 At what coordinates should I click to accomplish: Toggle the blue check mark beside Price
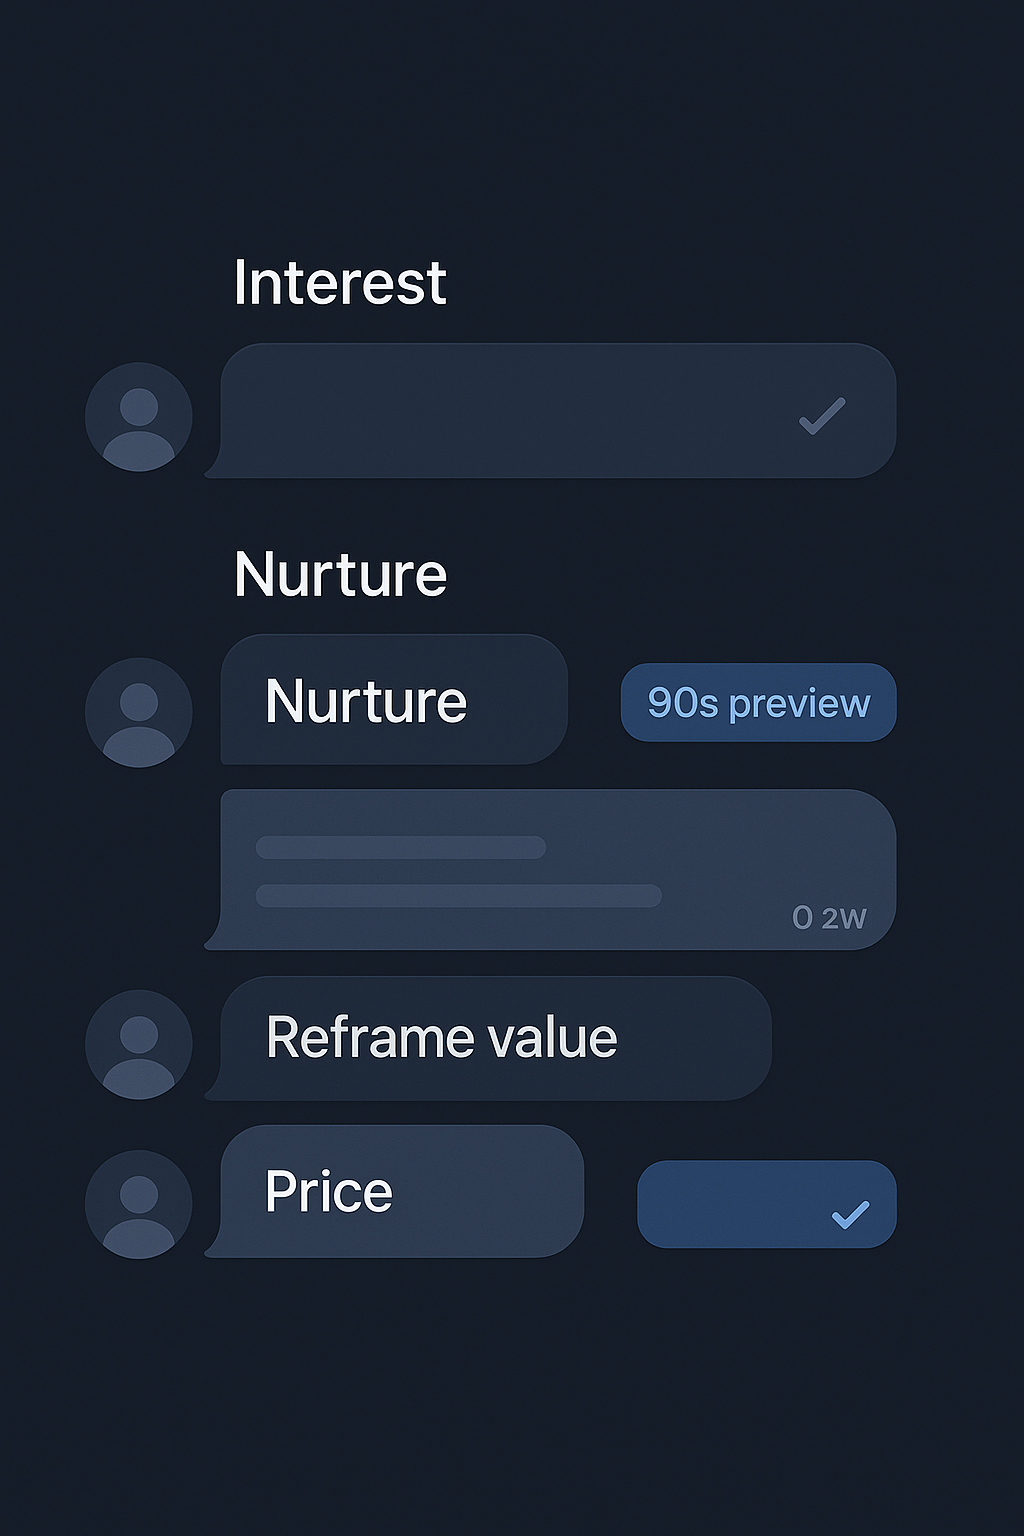tap(850, 1214)
